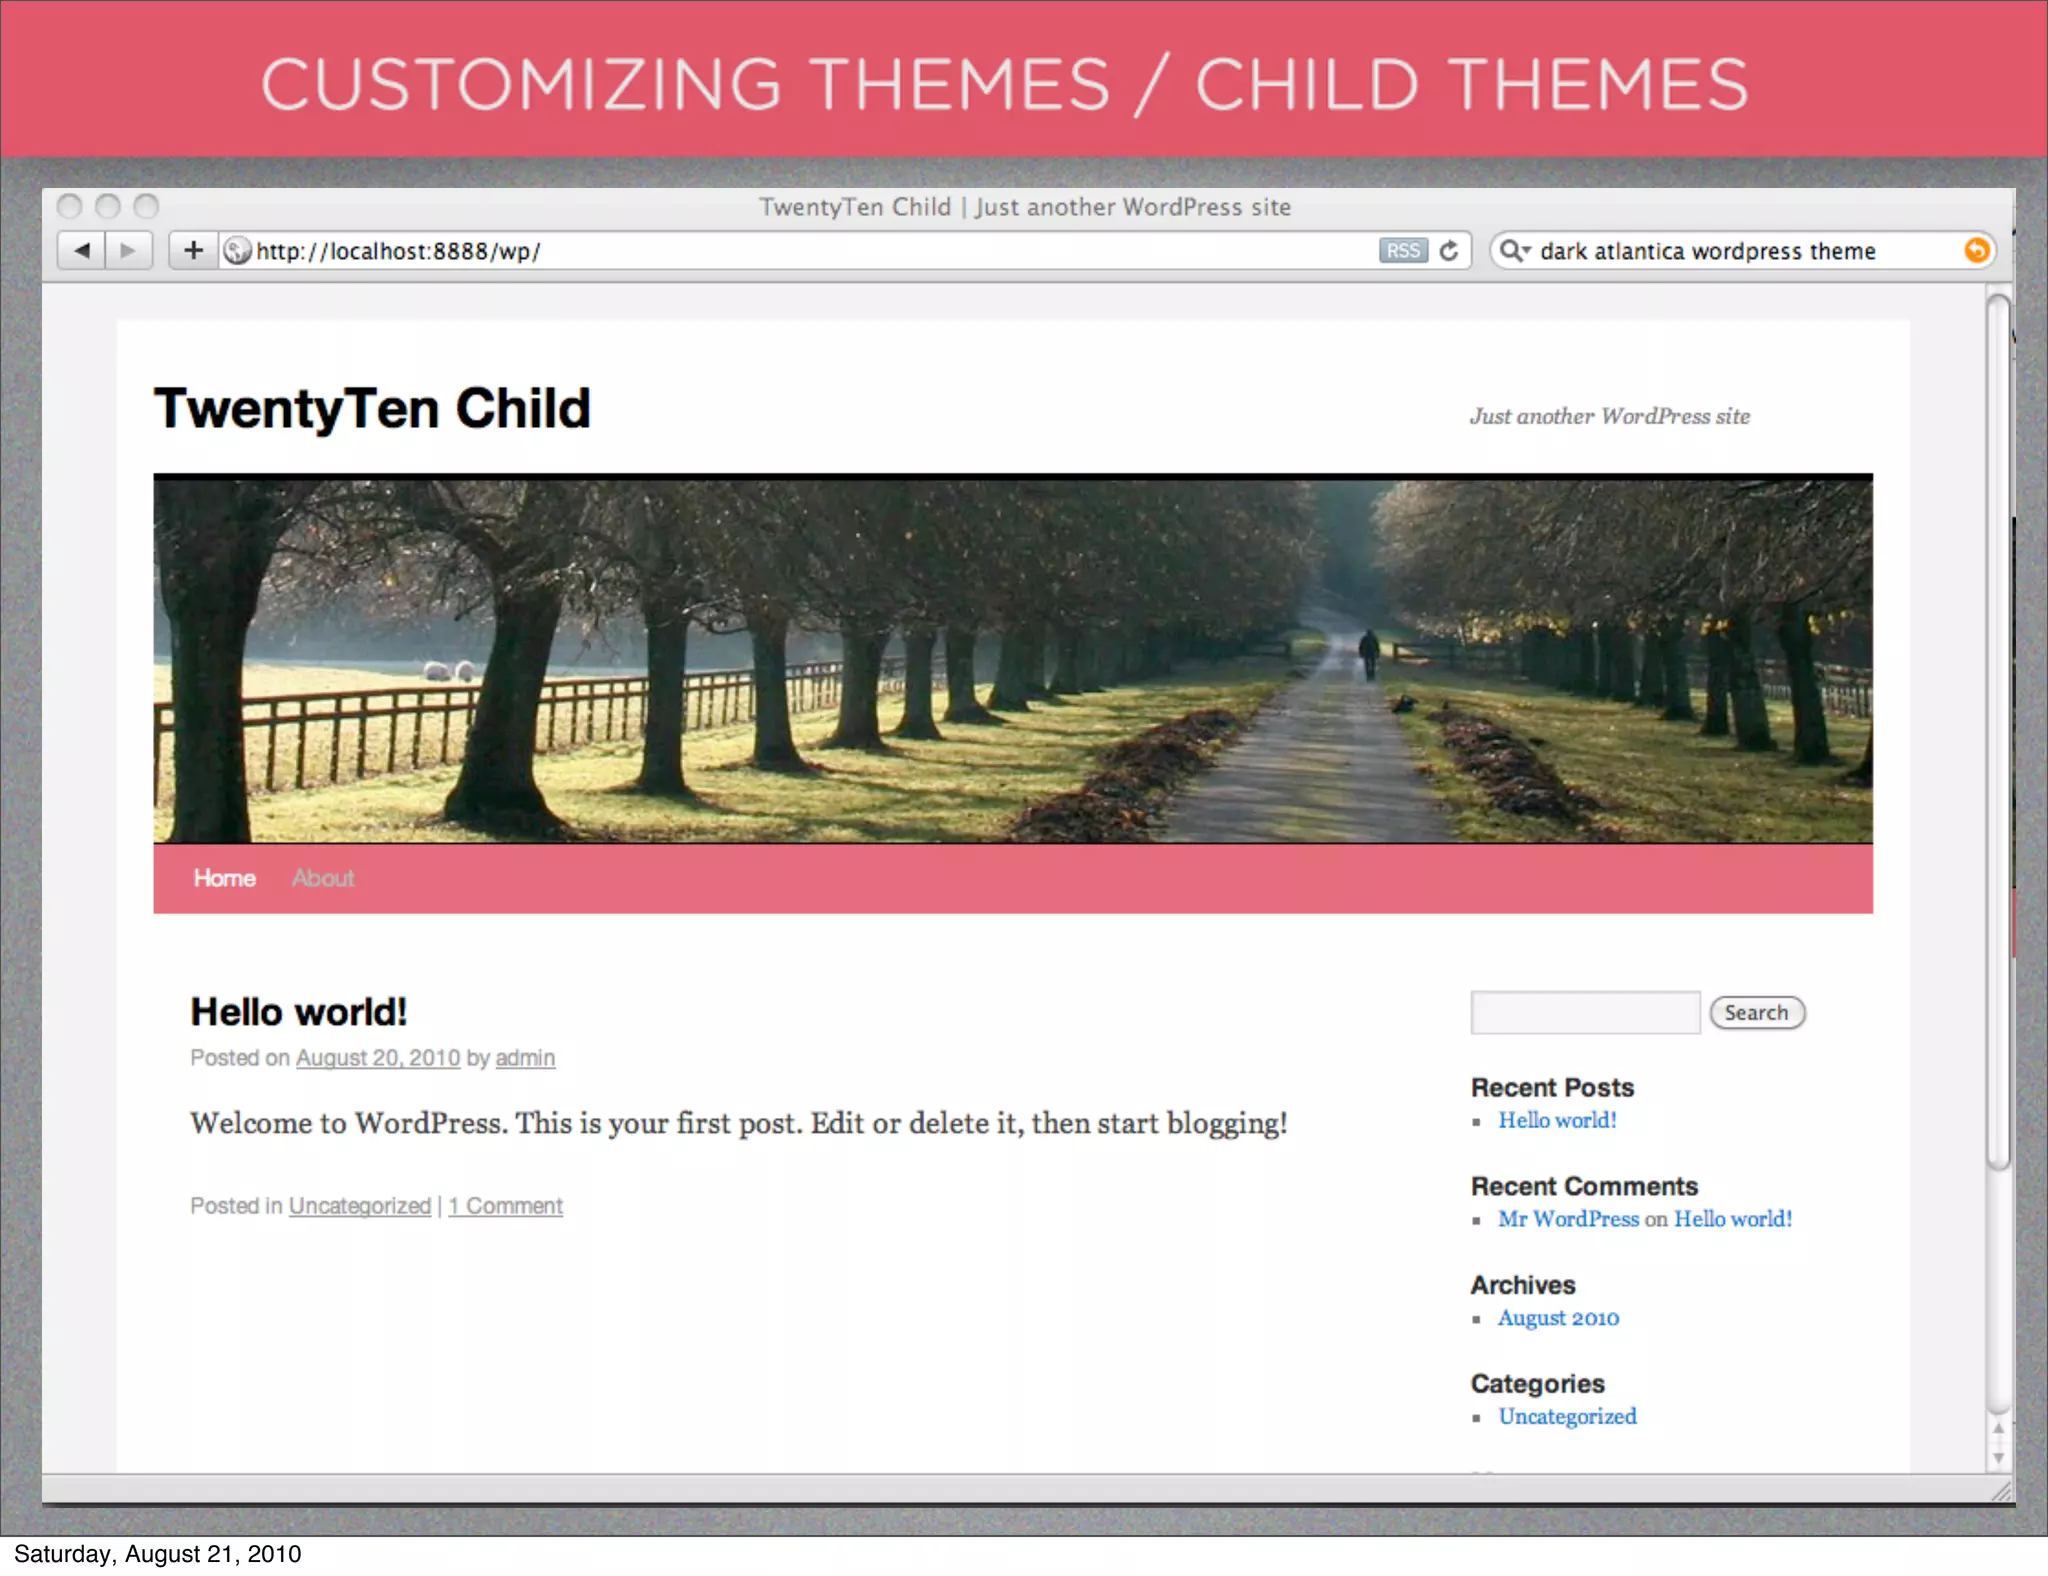
Task: Click the window resize grip corner
Action: pyautogui.click(x=2001, y=1491)
